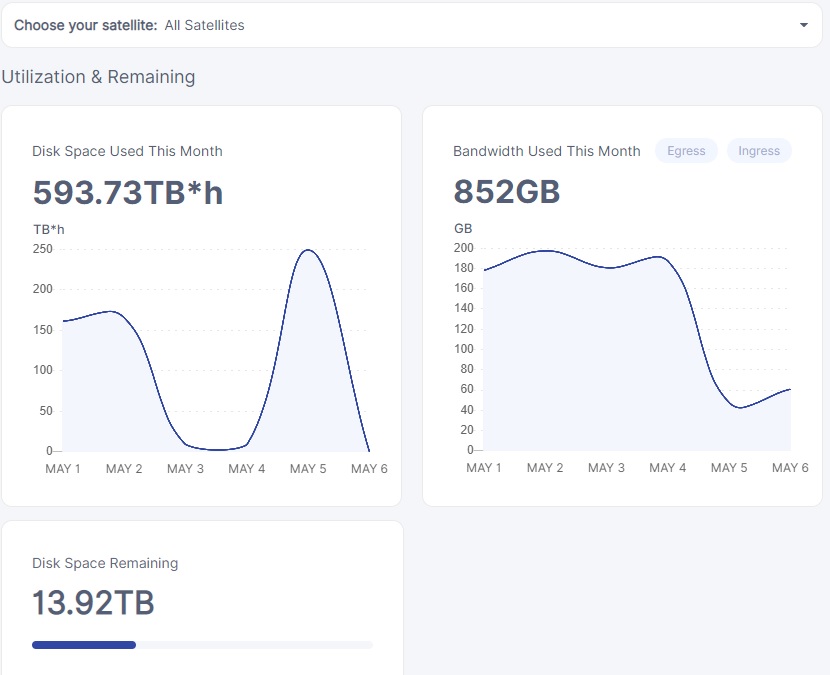Click the 593.73TB*h disk usage value

coord(128,193)
